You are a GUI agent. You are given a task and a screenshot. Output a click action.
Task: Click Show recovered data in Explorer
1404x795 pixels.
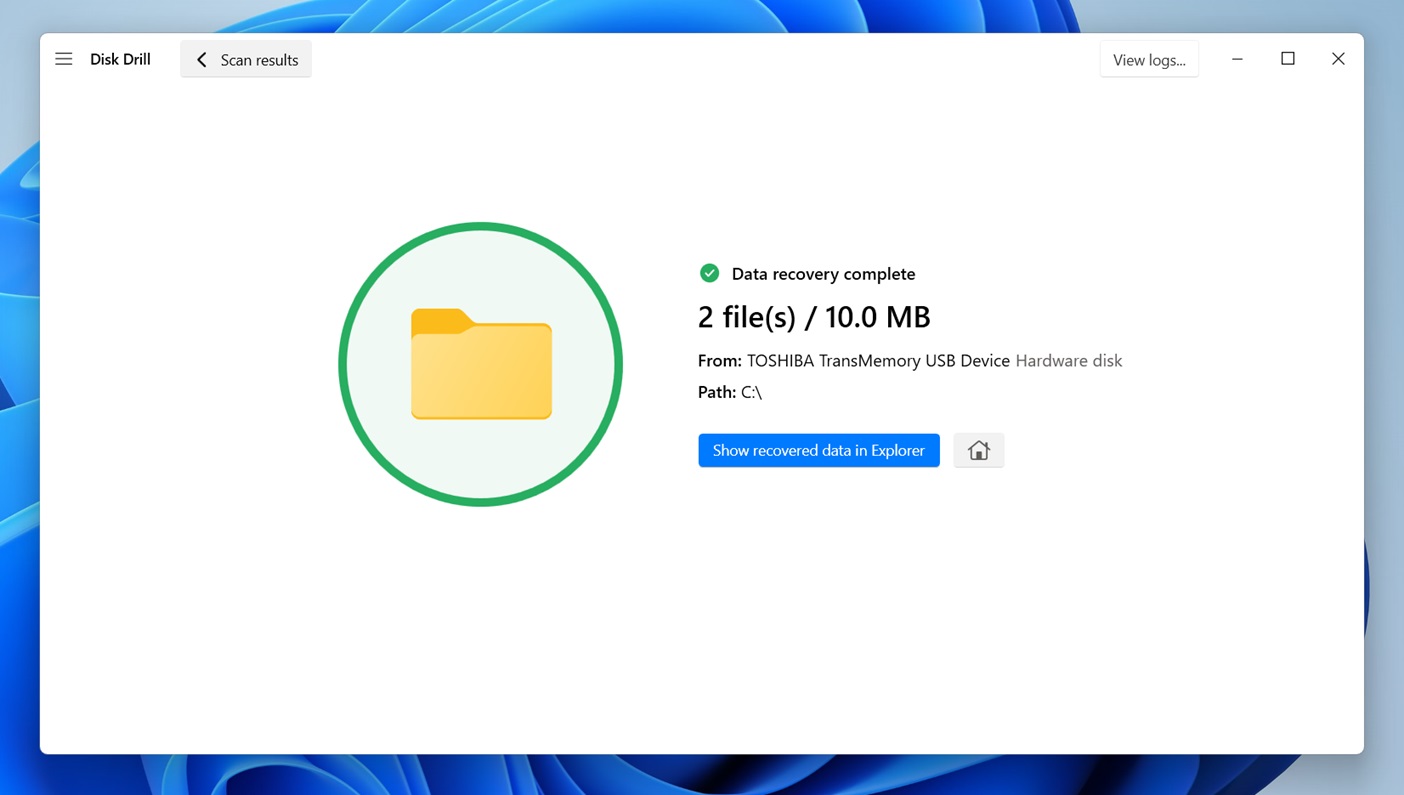[819, 450]
